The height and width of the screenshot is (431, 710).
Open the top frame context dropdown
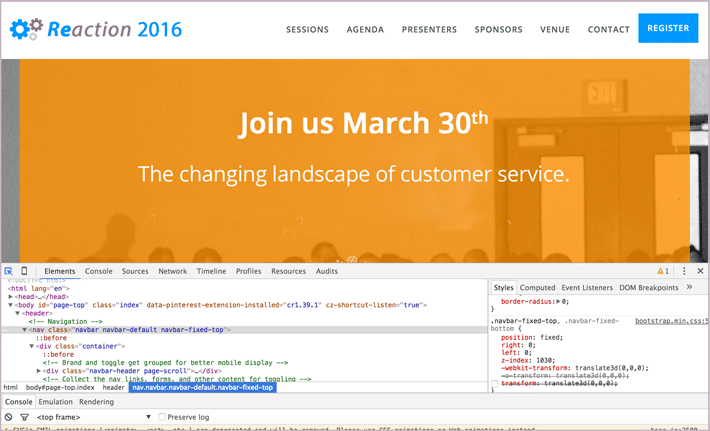tap(94, 417)
